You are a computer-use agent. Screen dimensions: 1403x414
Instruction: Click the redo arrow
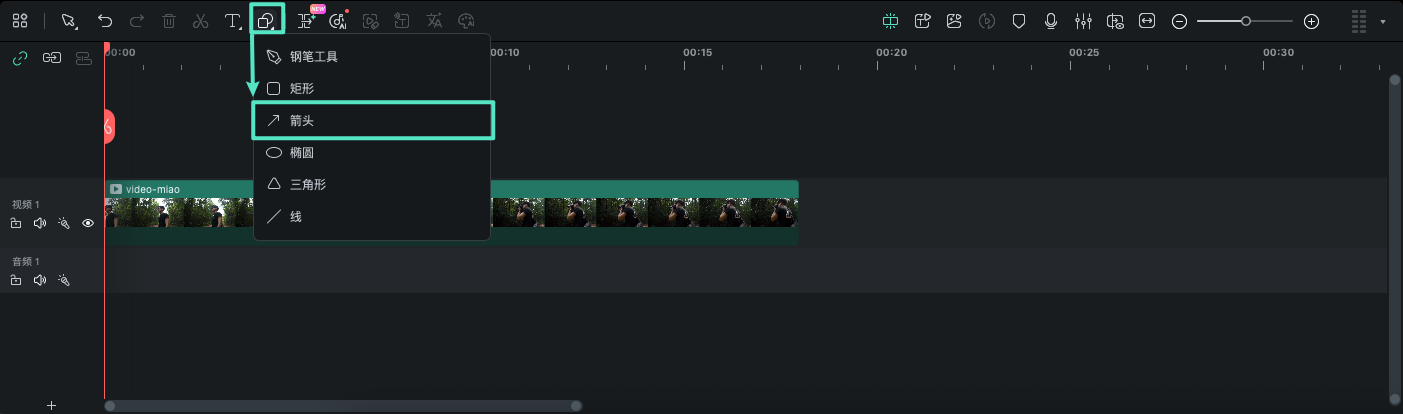point(137,20)
